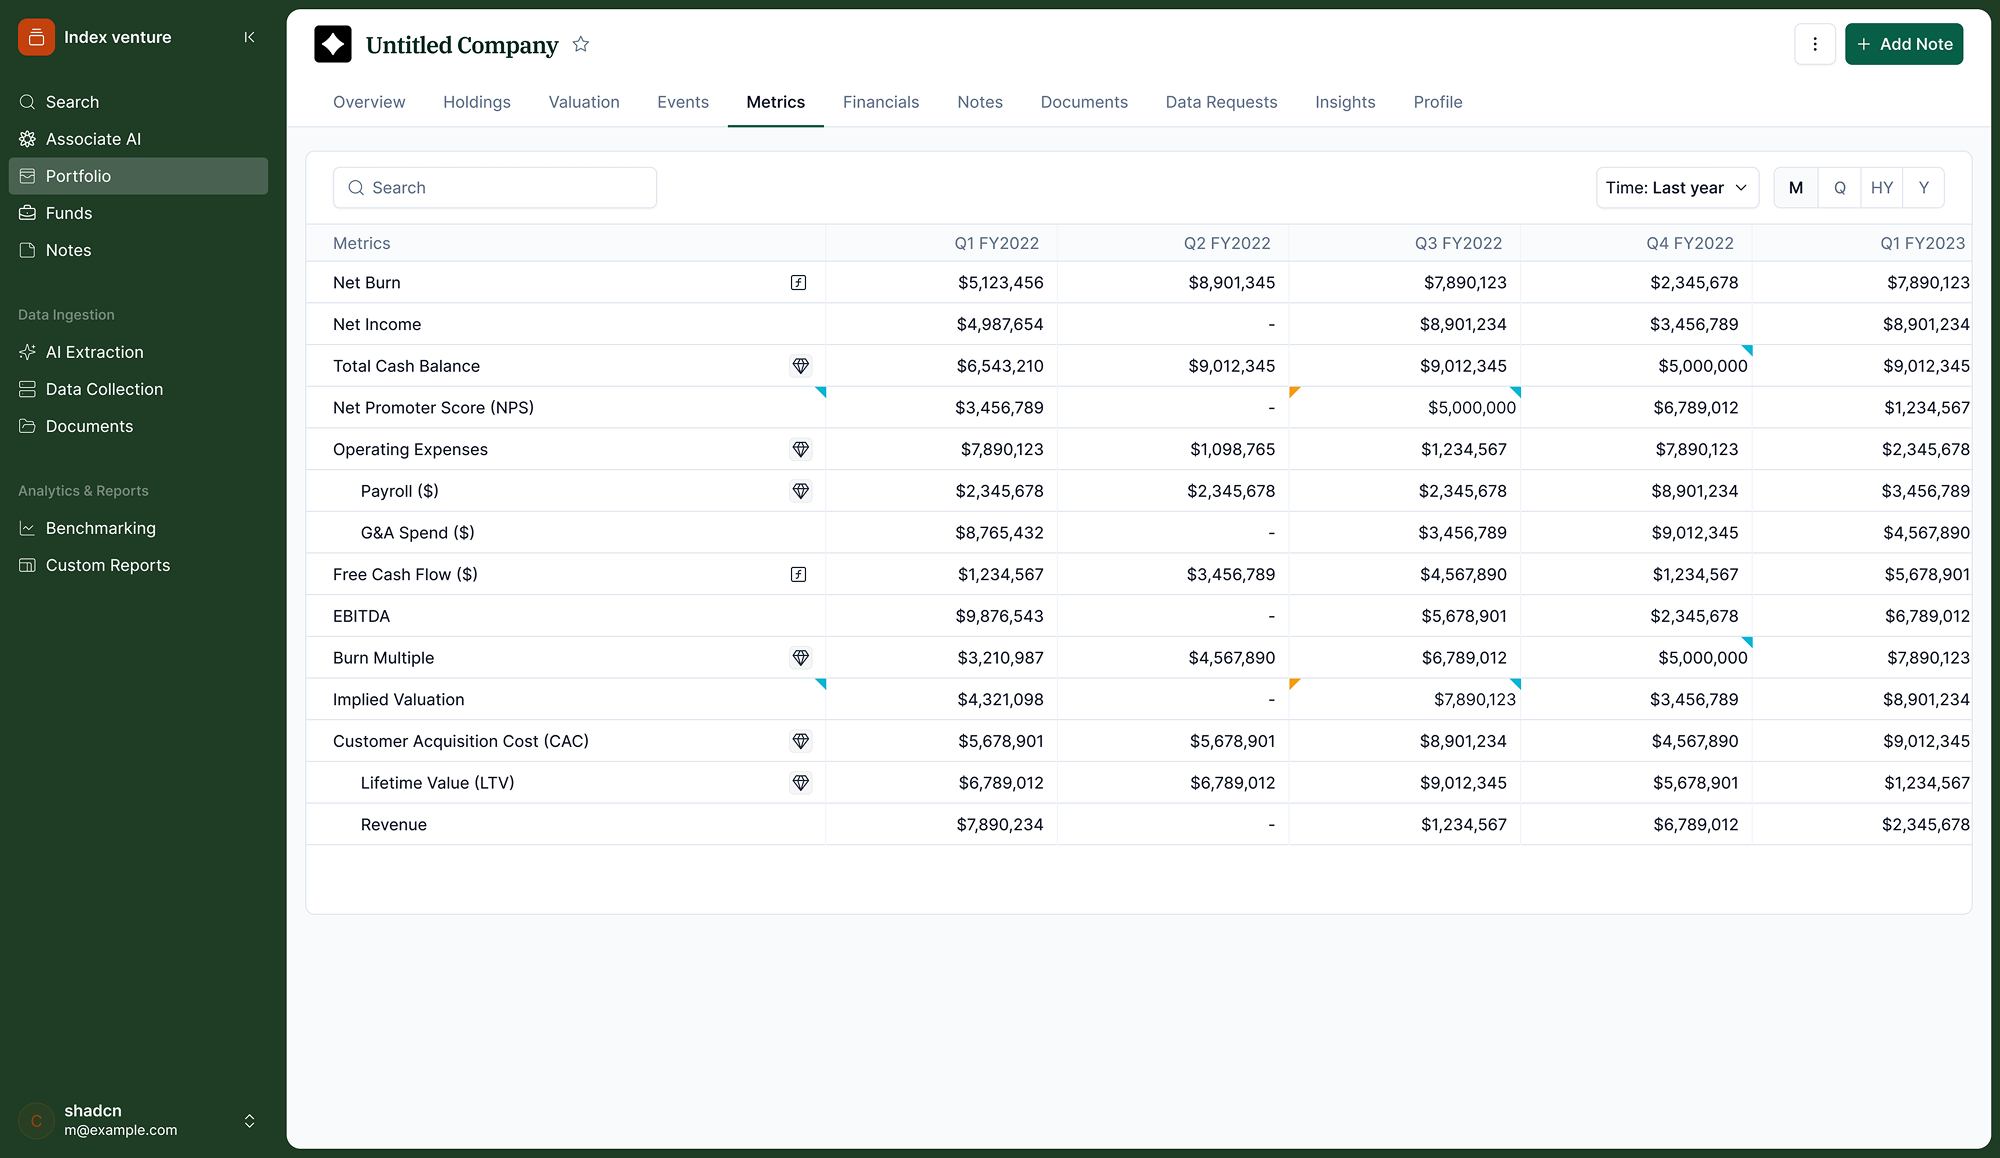Image resolution: width=2000 pixels, height=1158 pixels.
Task: Click the gem icon in Total Cash Balance row
Action: (x=801, y=366)
